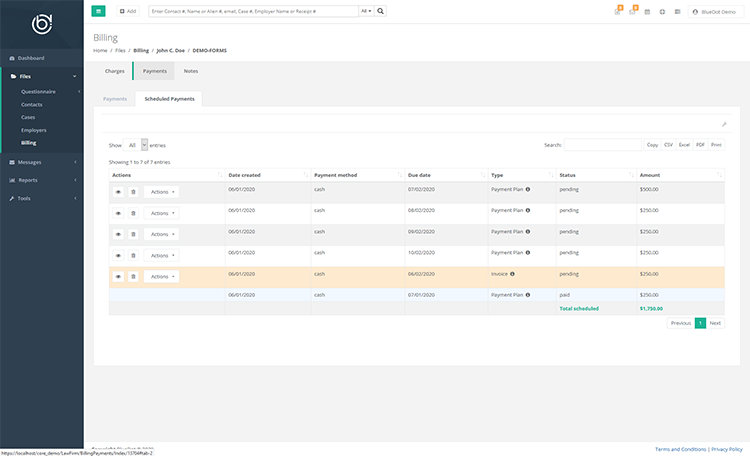
Task: Expand the Reports sidebar section
Action: pos(42,180)
